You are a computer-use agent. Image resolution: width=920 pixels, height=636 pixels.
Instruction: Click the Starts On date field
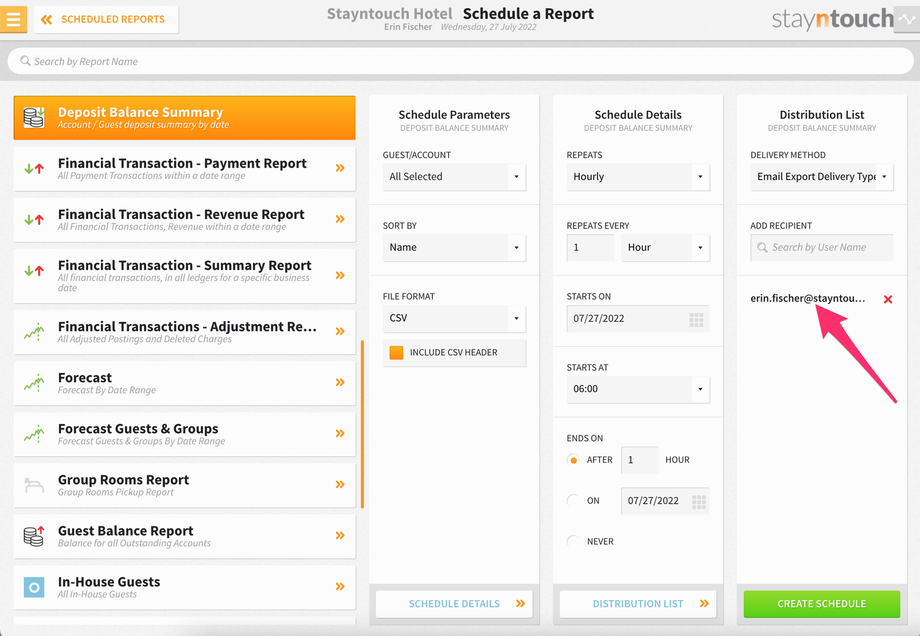coord(638,319)
